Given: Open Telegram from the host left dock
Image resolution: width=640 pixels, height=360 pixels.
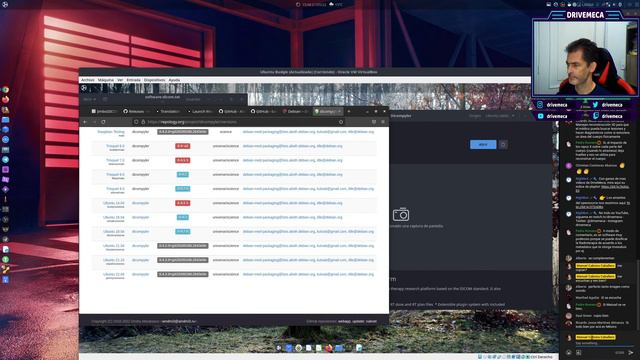Looking at the screenshot, I should pyautogui.click(x=5, y=160).
